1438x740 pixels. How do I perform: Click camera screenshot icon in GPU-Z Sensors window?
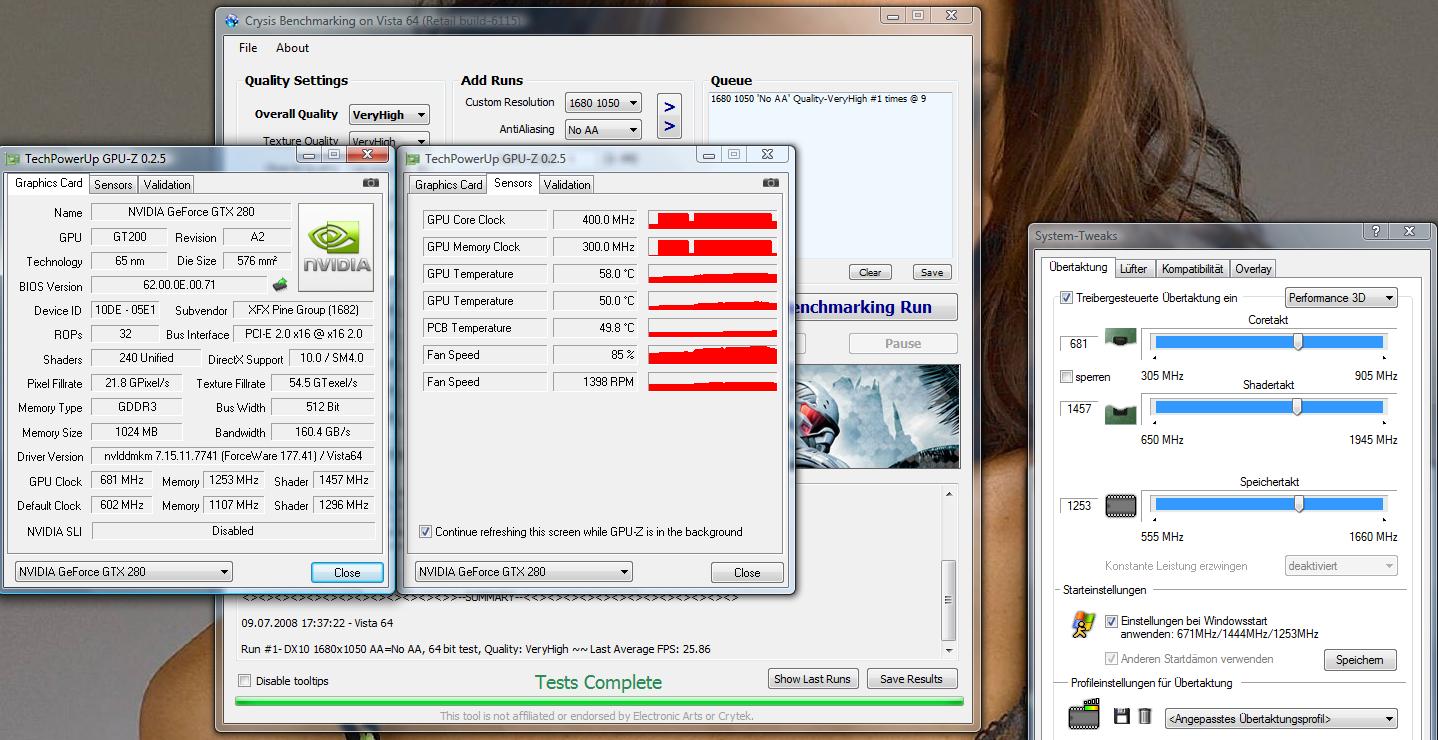[x=770, y=183]
